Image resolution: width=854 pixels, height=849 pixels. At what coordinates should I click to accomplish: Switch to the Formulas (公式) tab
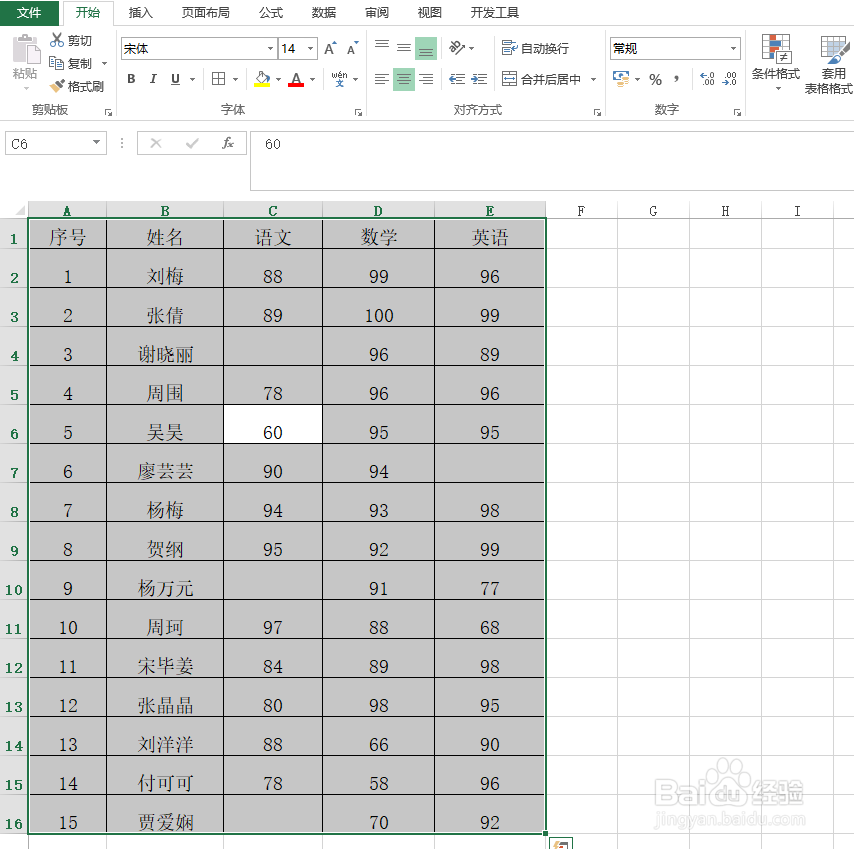[271, 13]
